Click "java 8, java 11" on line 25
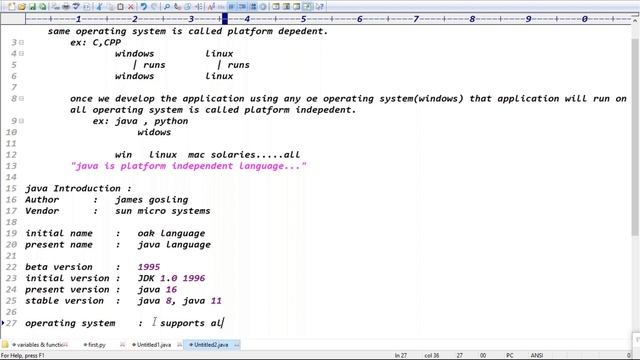The height and width of the screenshot is (360, 640). [x=179, y=301]
